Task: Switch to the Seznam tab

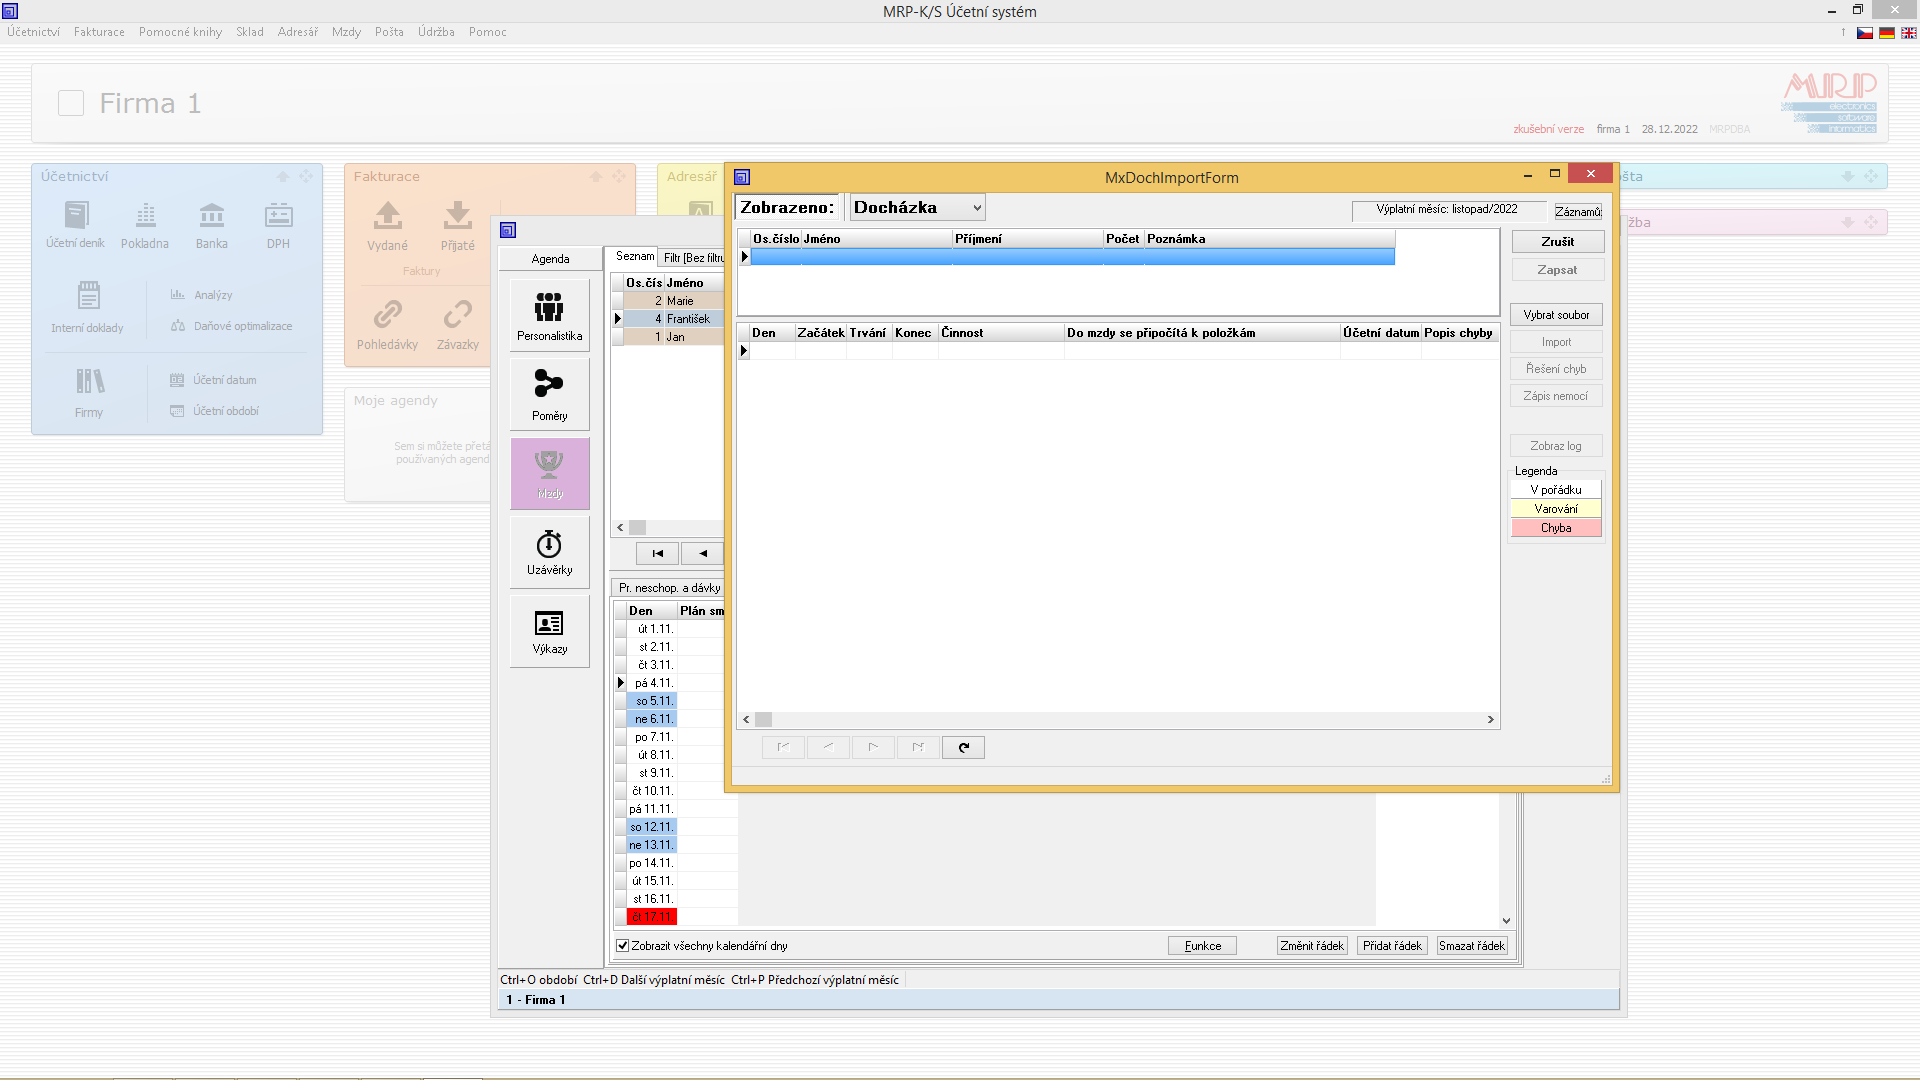Action: [x=634, y=257]
